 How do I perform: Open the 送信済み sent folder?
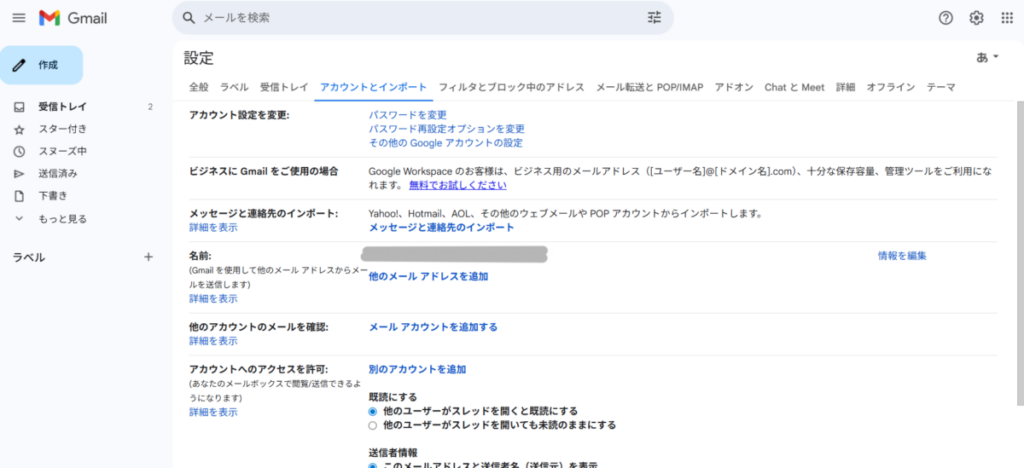(x=58, y=173)
